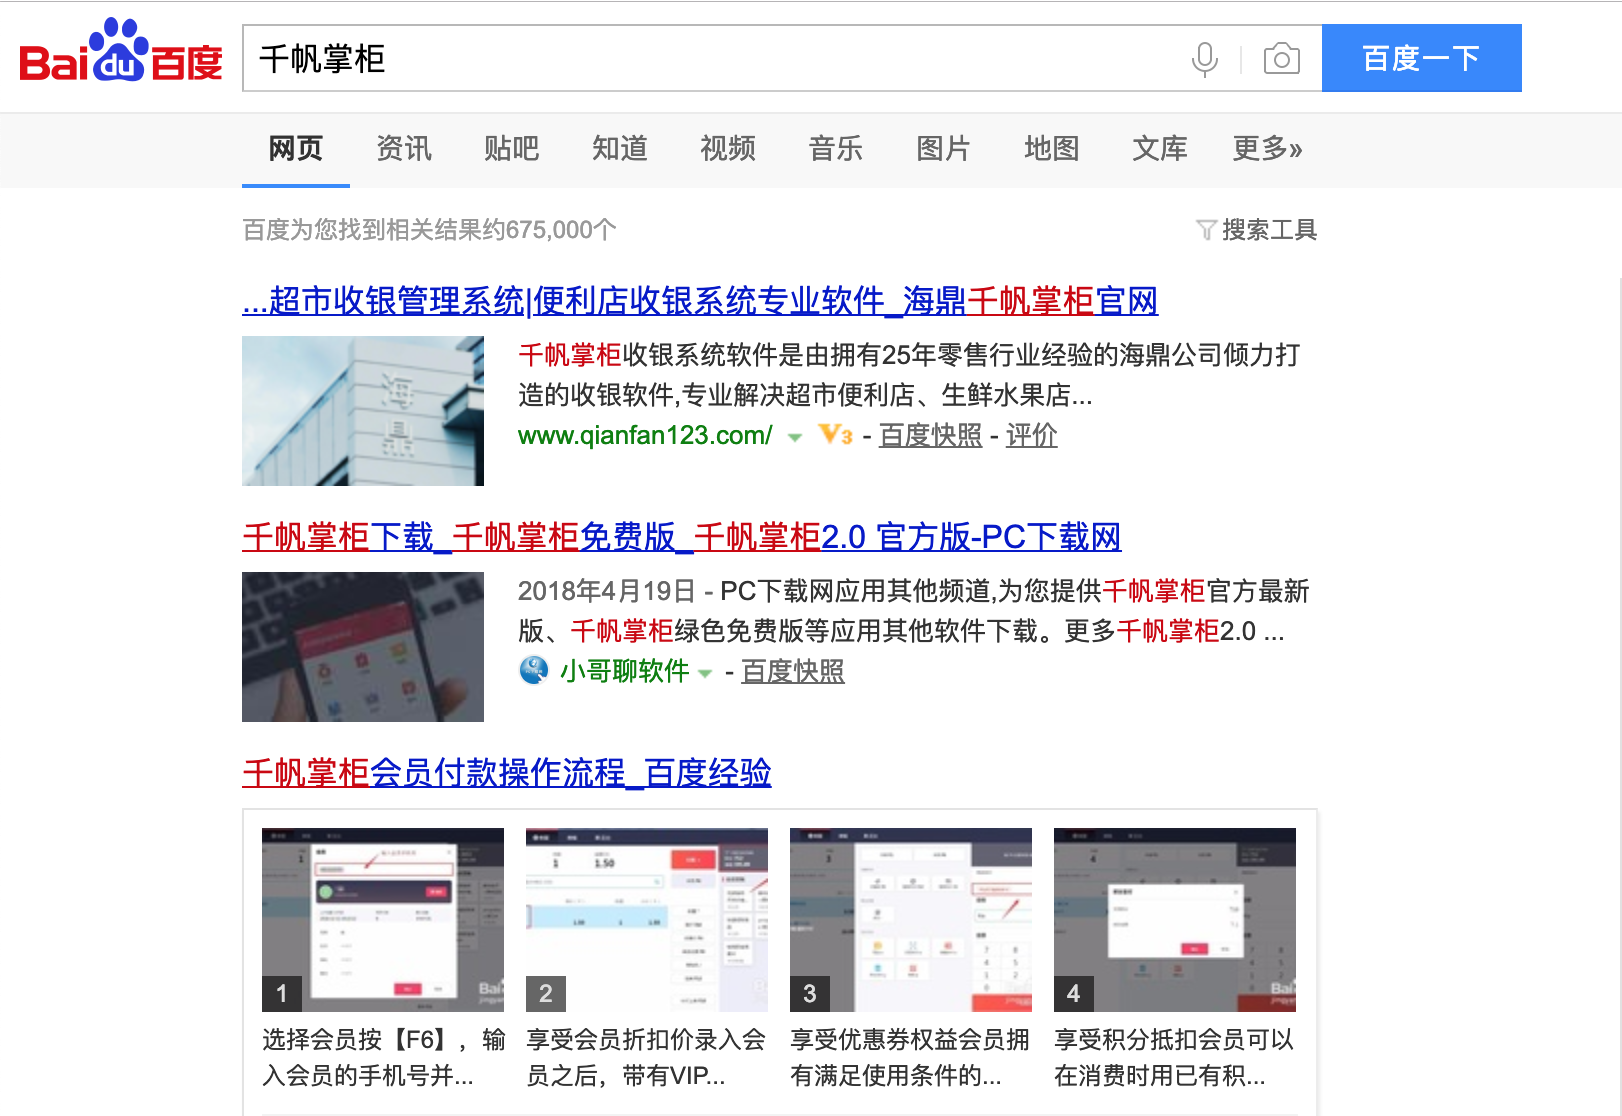Switch to 资讯 tab
Viewport: 1622px width, 1116px height.
coord(404,149)
